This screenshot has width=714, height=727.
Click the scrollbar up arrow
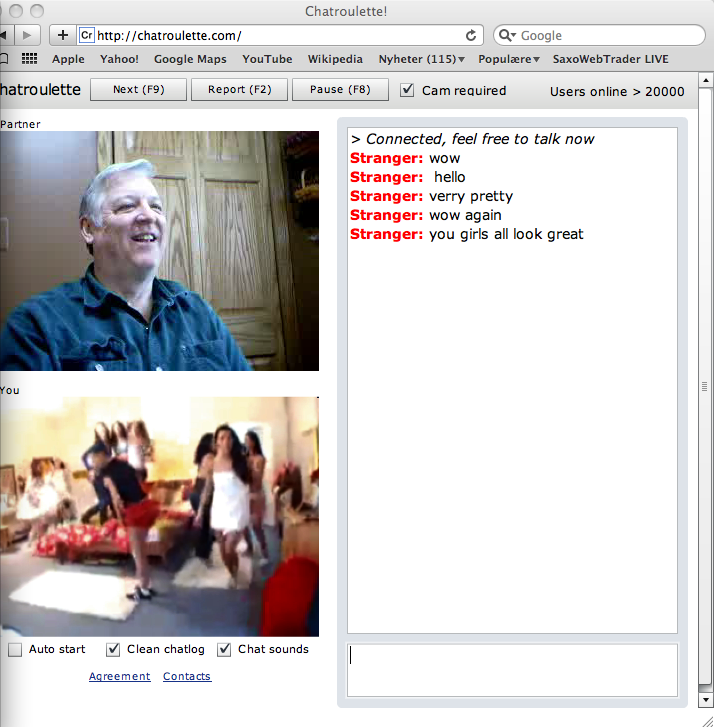click(706, 81)
